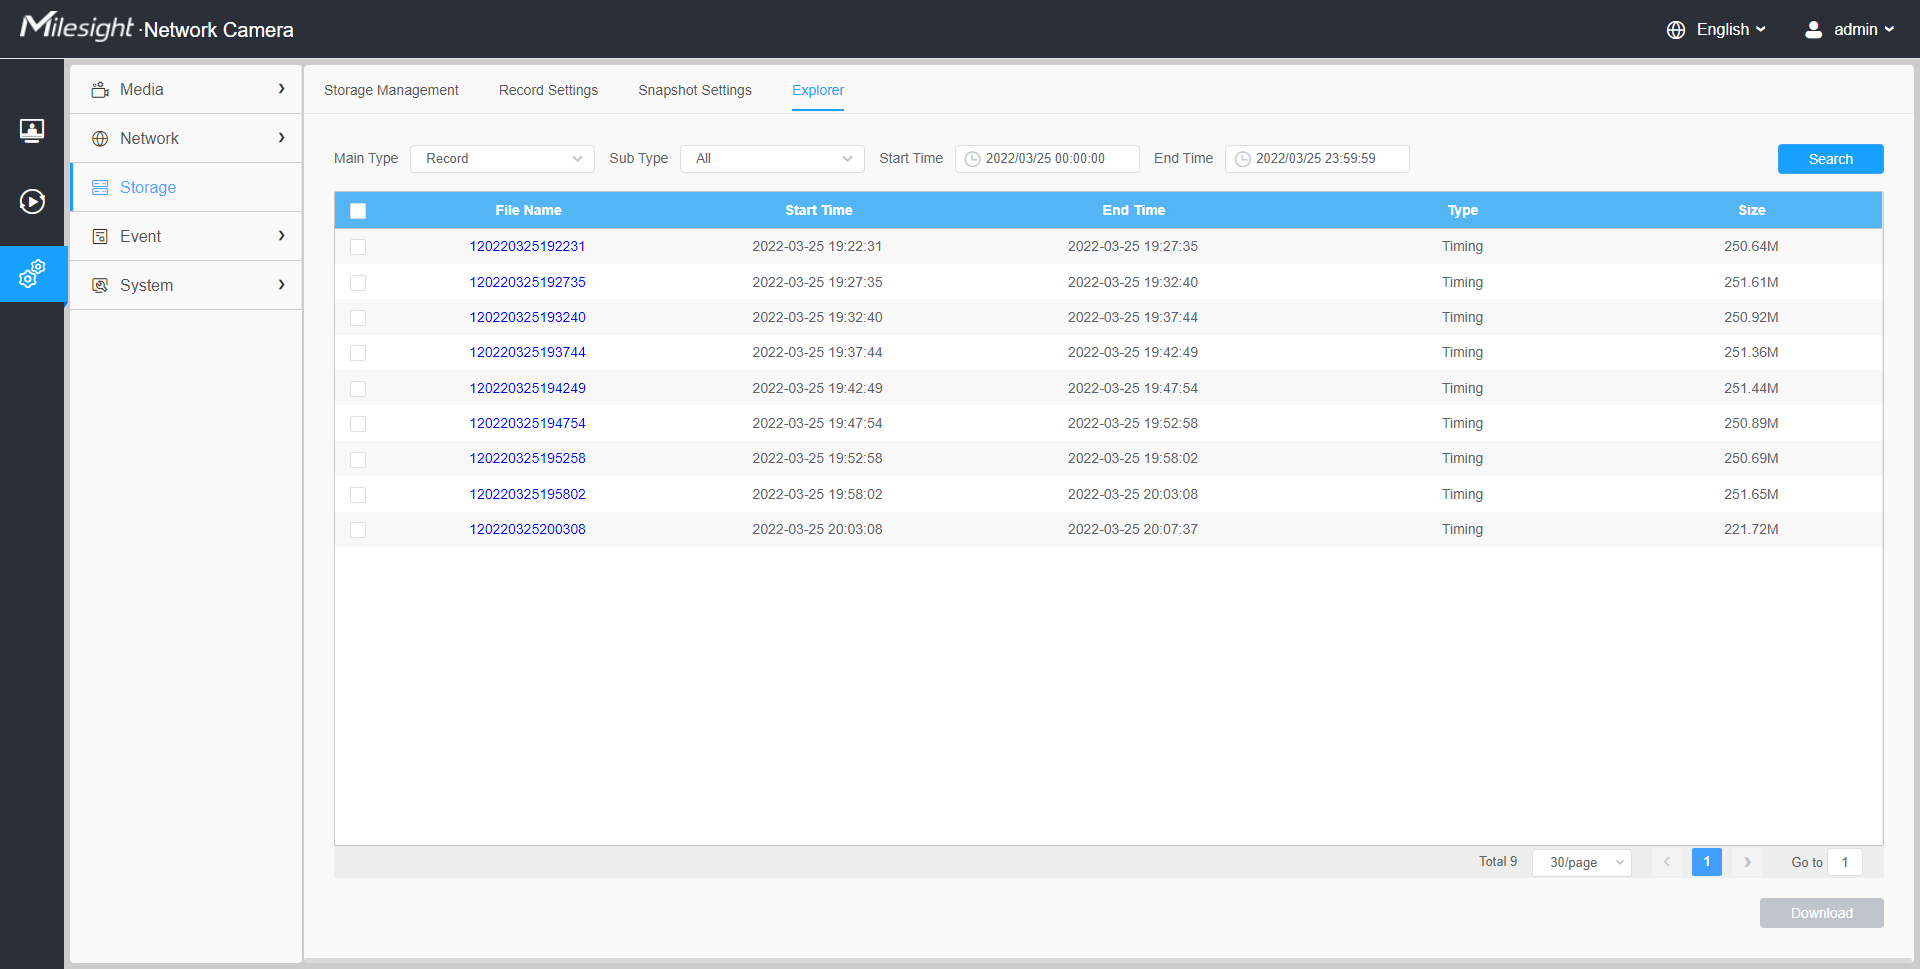Open the Storage Management tab
Image resolution: width=1920 pixels, height=969 pixels.
coord(391,90)
